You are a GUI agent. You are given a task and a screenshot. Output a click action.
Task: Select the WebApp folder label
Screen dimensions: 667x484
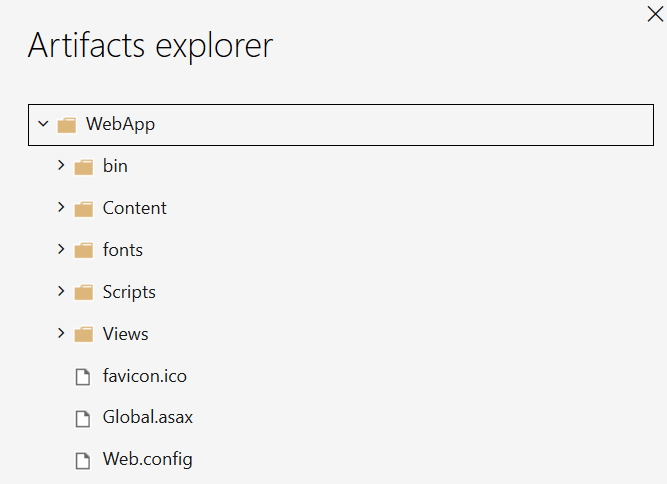[x=120, y=125]
